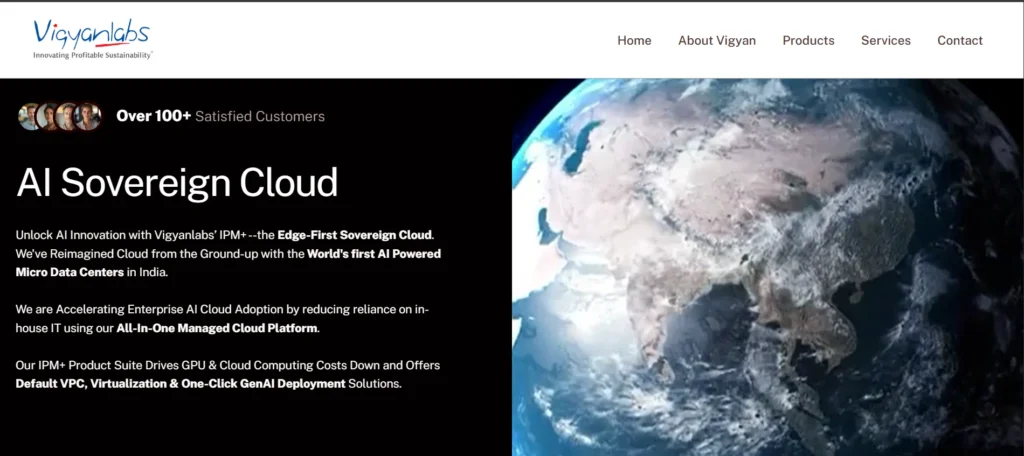Click 'Edge-First Sovereign Cloud' bold text
Image resolution: width=1024 pixels, height=456 pixels.
[355, 235]
